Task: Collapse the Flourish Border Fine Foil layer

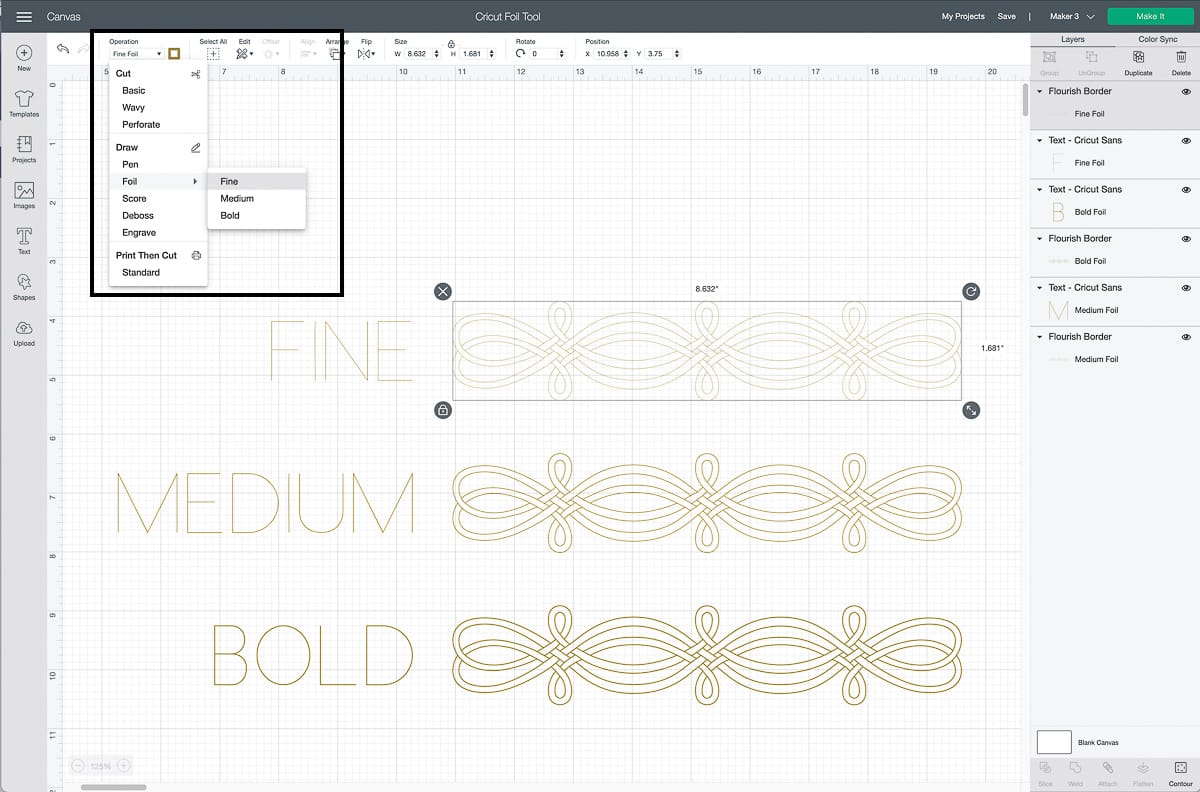Action: tap(1040, 91)
